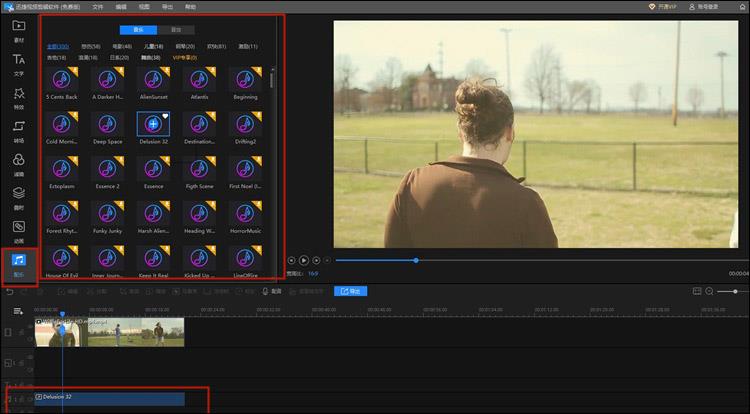Viewport: 750px width, 414px height.
Task: Open the Transitions panel in sidebar
Action: coord(19,130)
